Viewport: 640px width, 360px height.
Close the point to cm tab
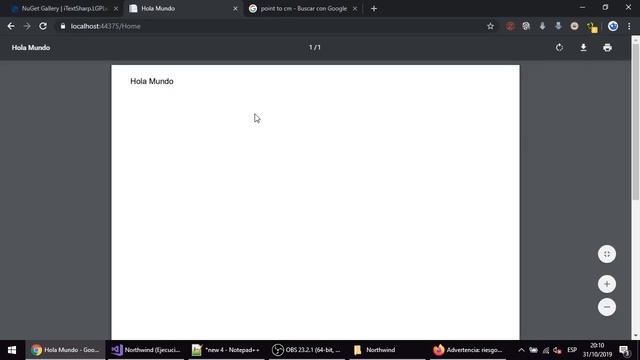(x=355, y=9)
